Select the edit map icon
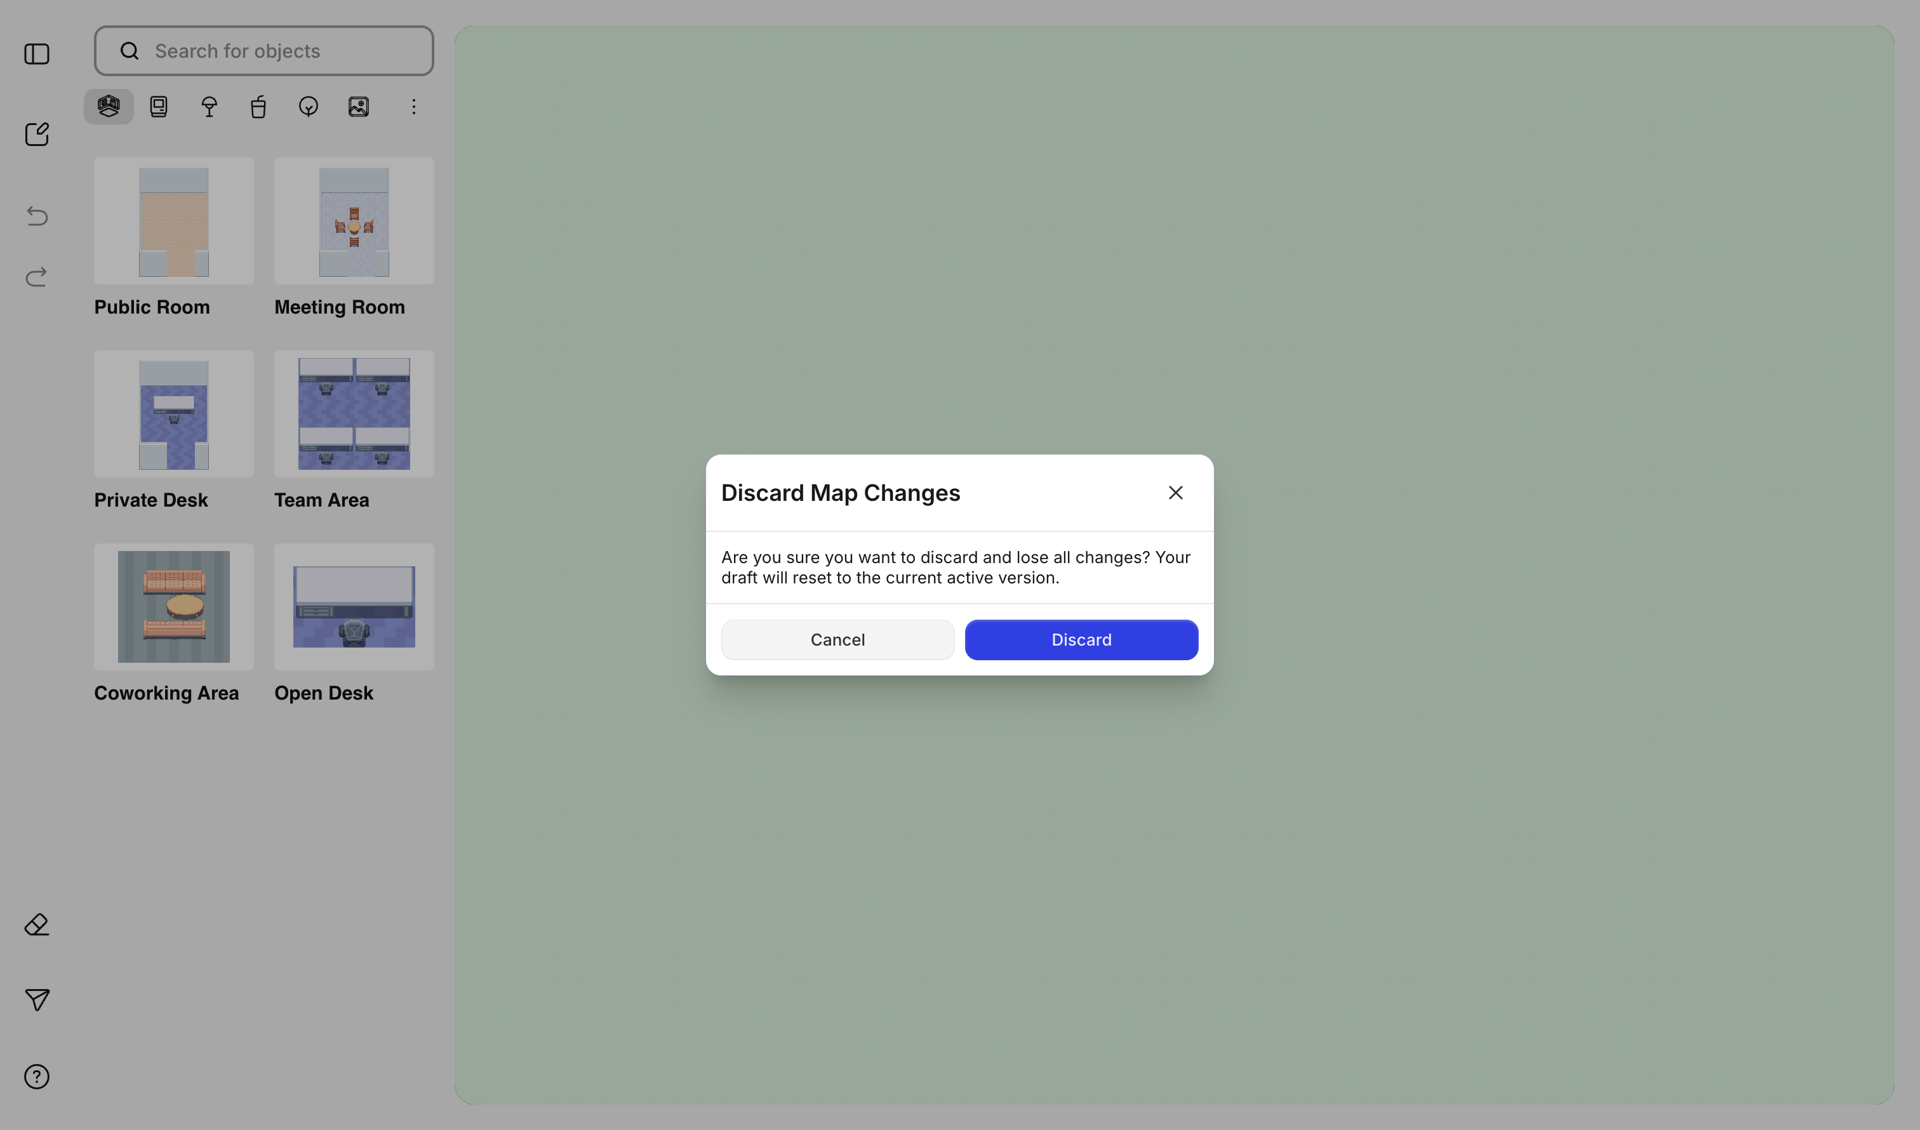 (36, 133)
